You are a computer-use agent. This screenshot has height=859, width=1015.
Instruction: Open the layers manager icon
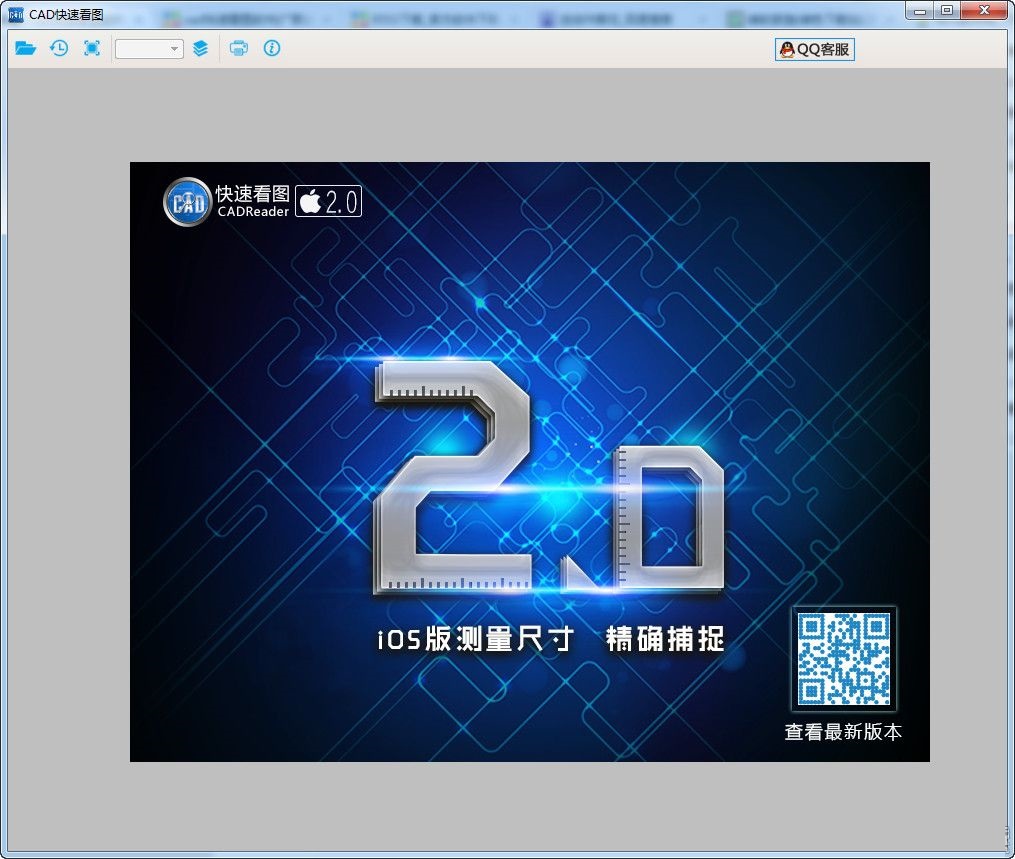tap(201, 48)
